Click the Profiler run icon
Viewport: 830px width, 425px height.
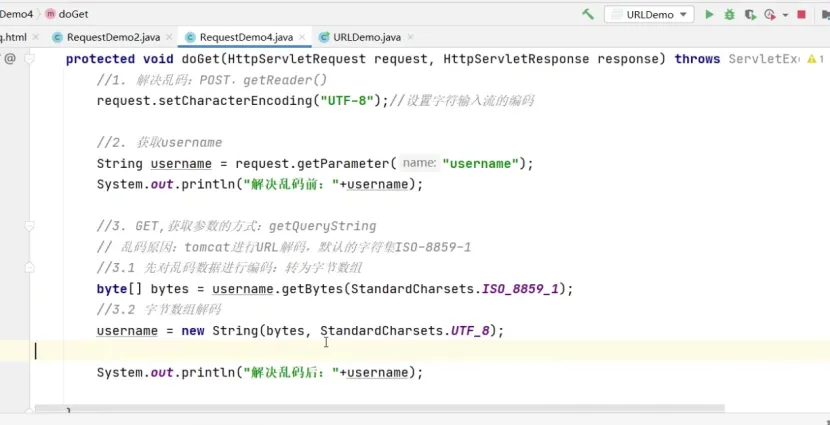(x=770, y=14)
